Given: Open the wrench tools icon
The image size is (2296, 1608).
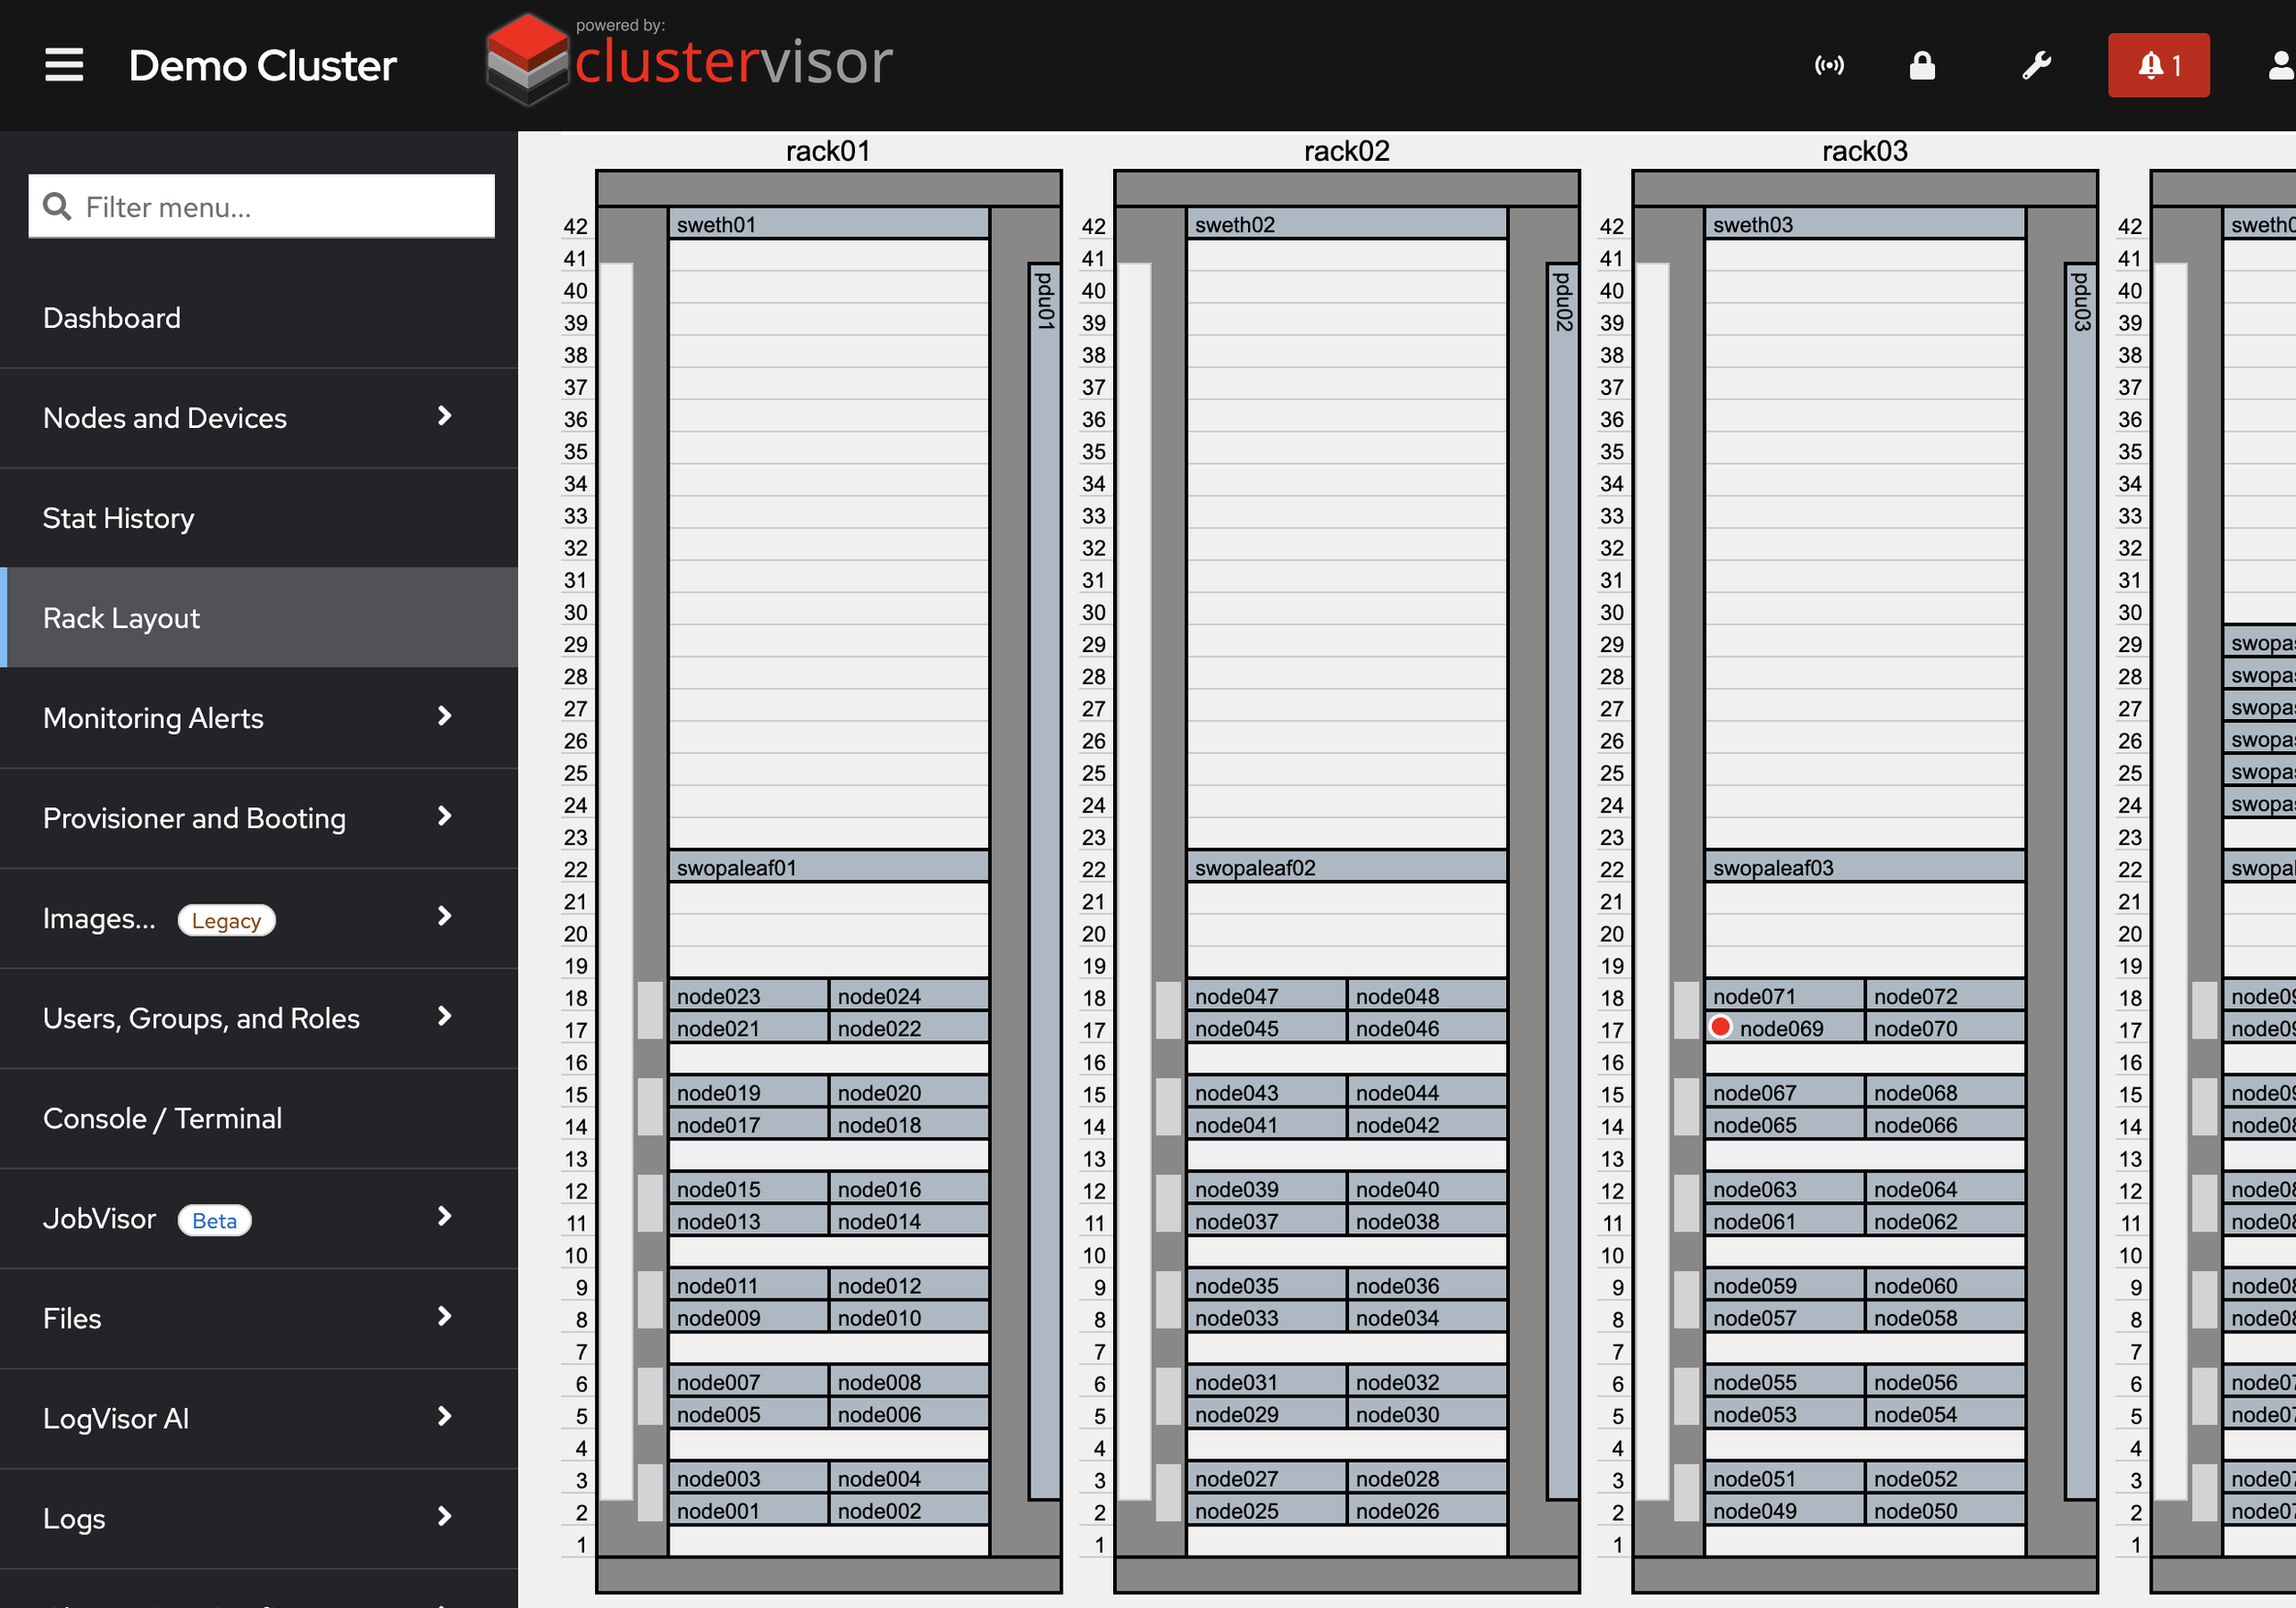Looking at the screenshot, I should [2036, 65].
